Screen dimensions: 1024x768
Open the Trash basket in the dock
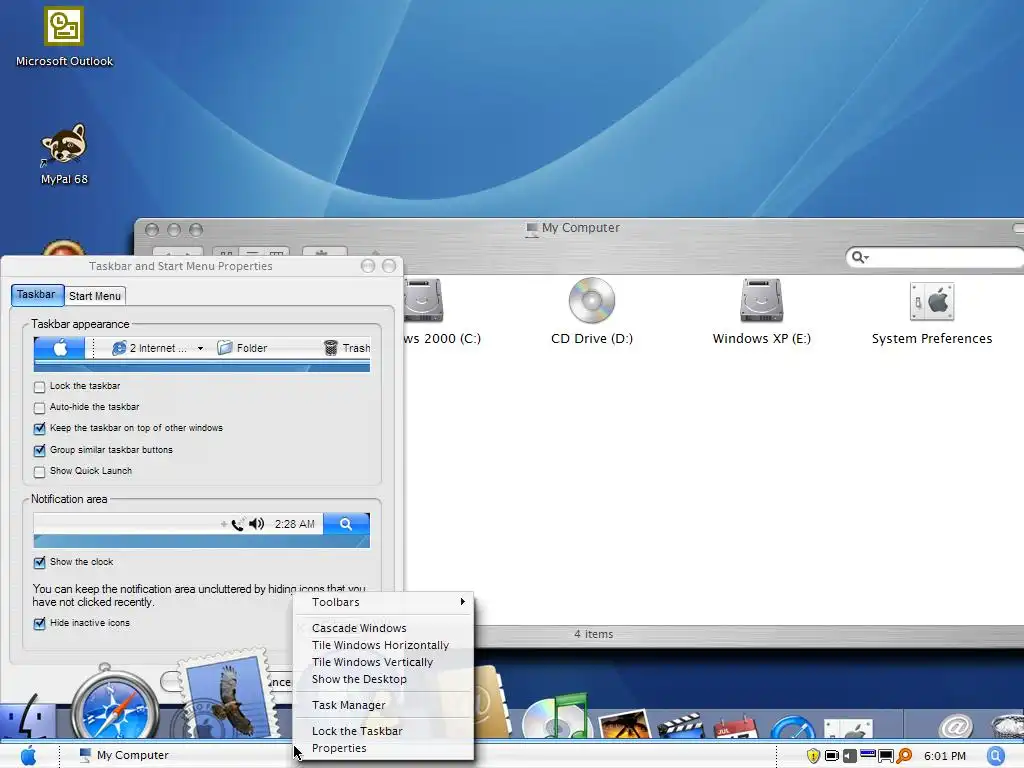1008,728
